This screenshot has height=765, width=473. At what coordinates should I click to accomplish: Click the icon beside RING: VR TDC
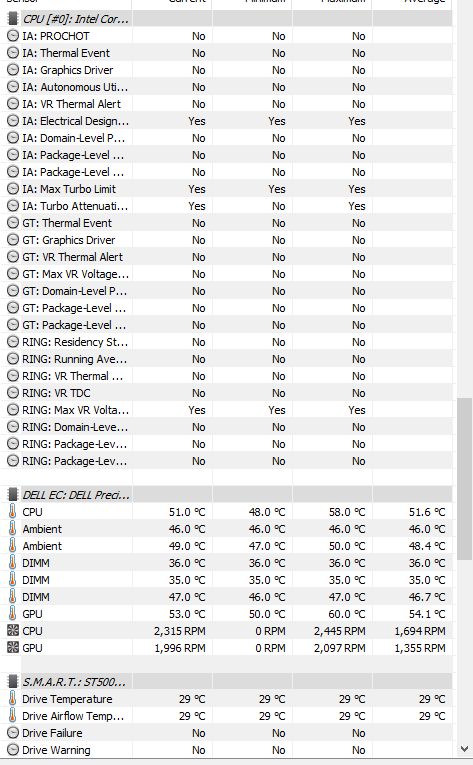13,393
